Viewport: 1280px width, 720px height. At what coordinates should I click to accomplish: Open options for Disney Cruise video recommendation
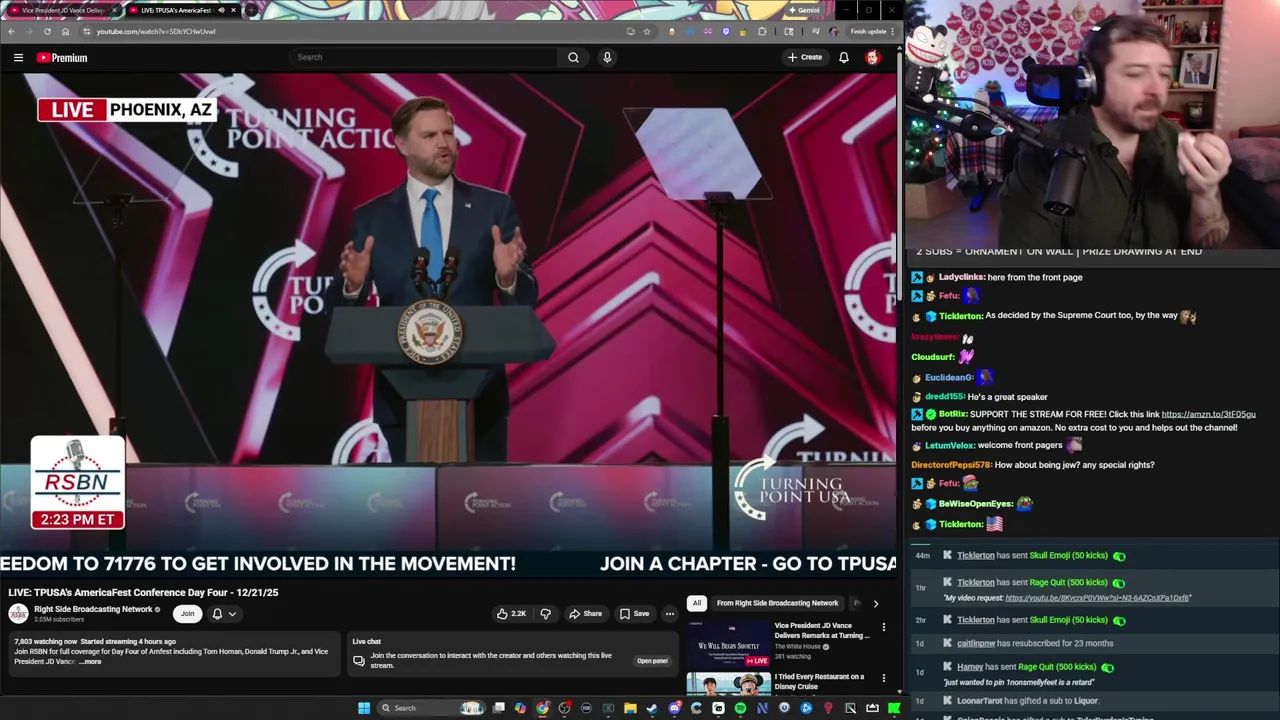tap(883, 678)
